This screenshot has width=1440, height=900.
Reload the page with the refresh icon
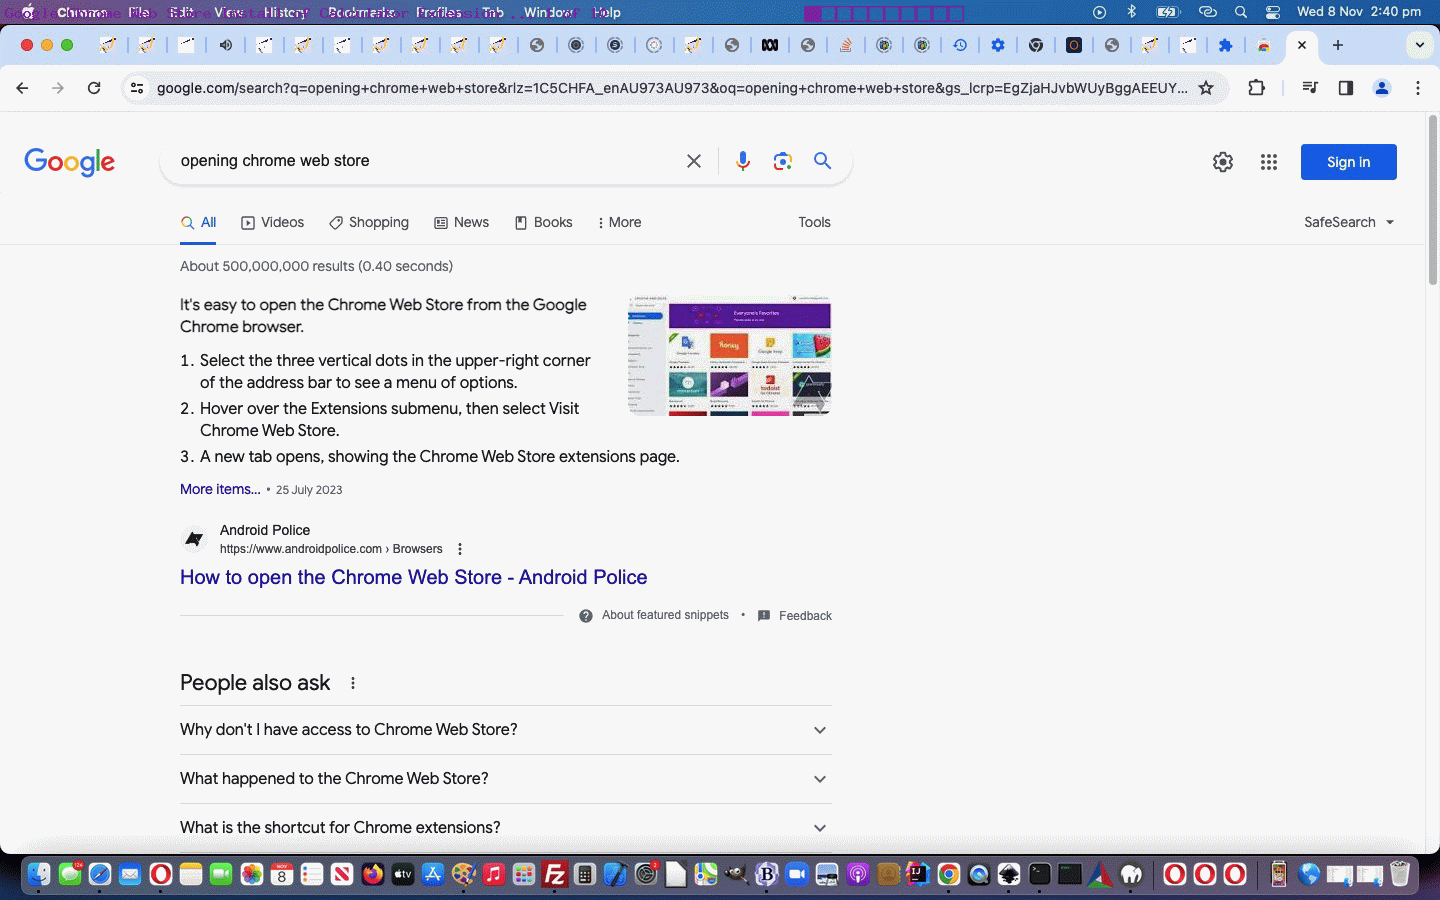(x=94, y=88)
